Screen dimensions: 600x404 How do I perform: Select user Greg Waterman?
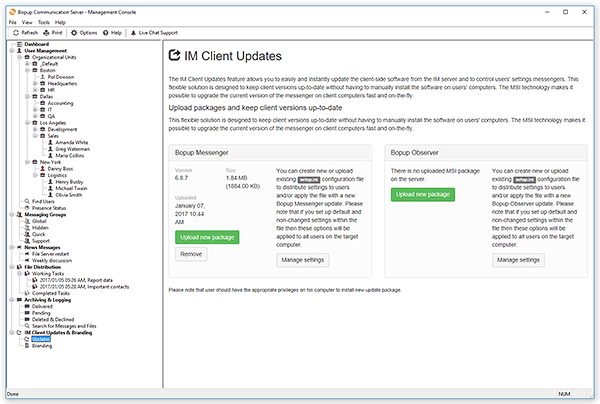click(x=73, y=149)
